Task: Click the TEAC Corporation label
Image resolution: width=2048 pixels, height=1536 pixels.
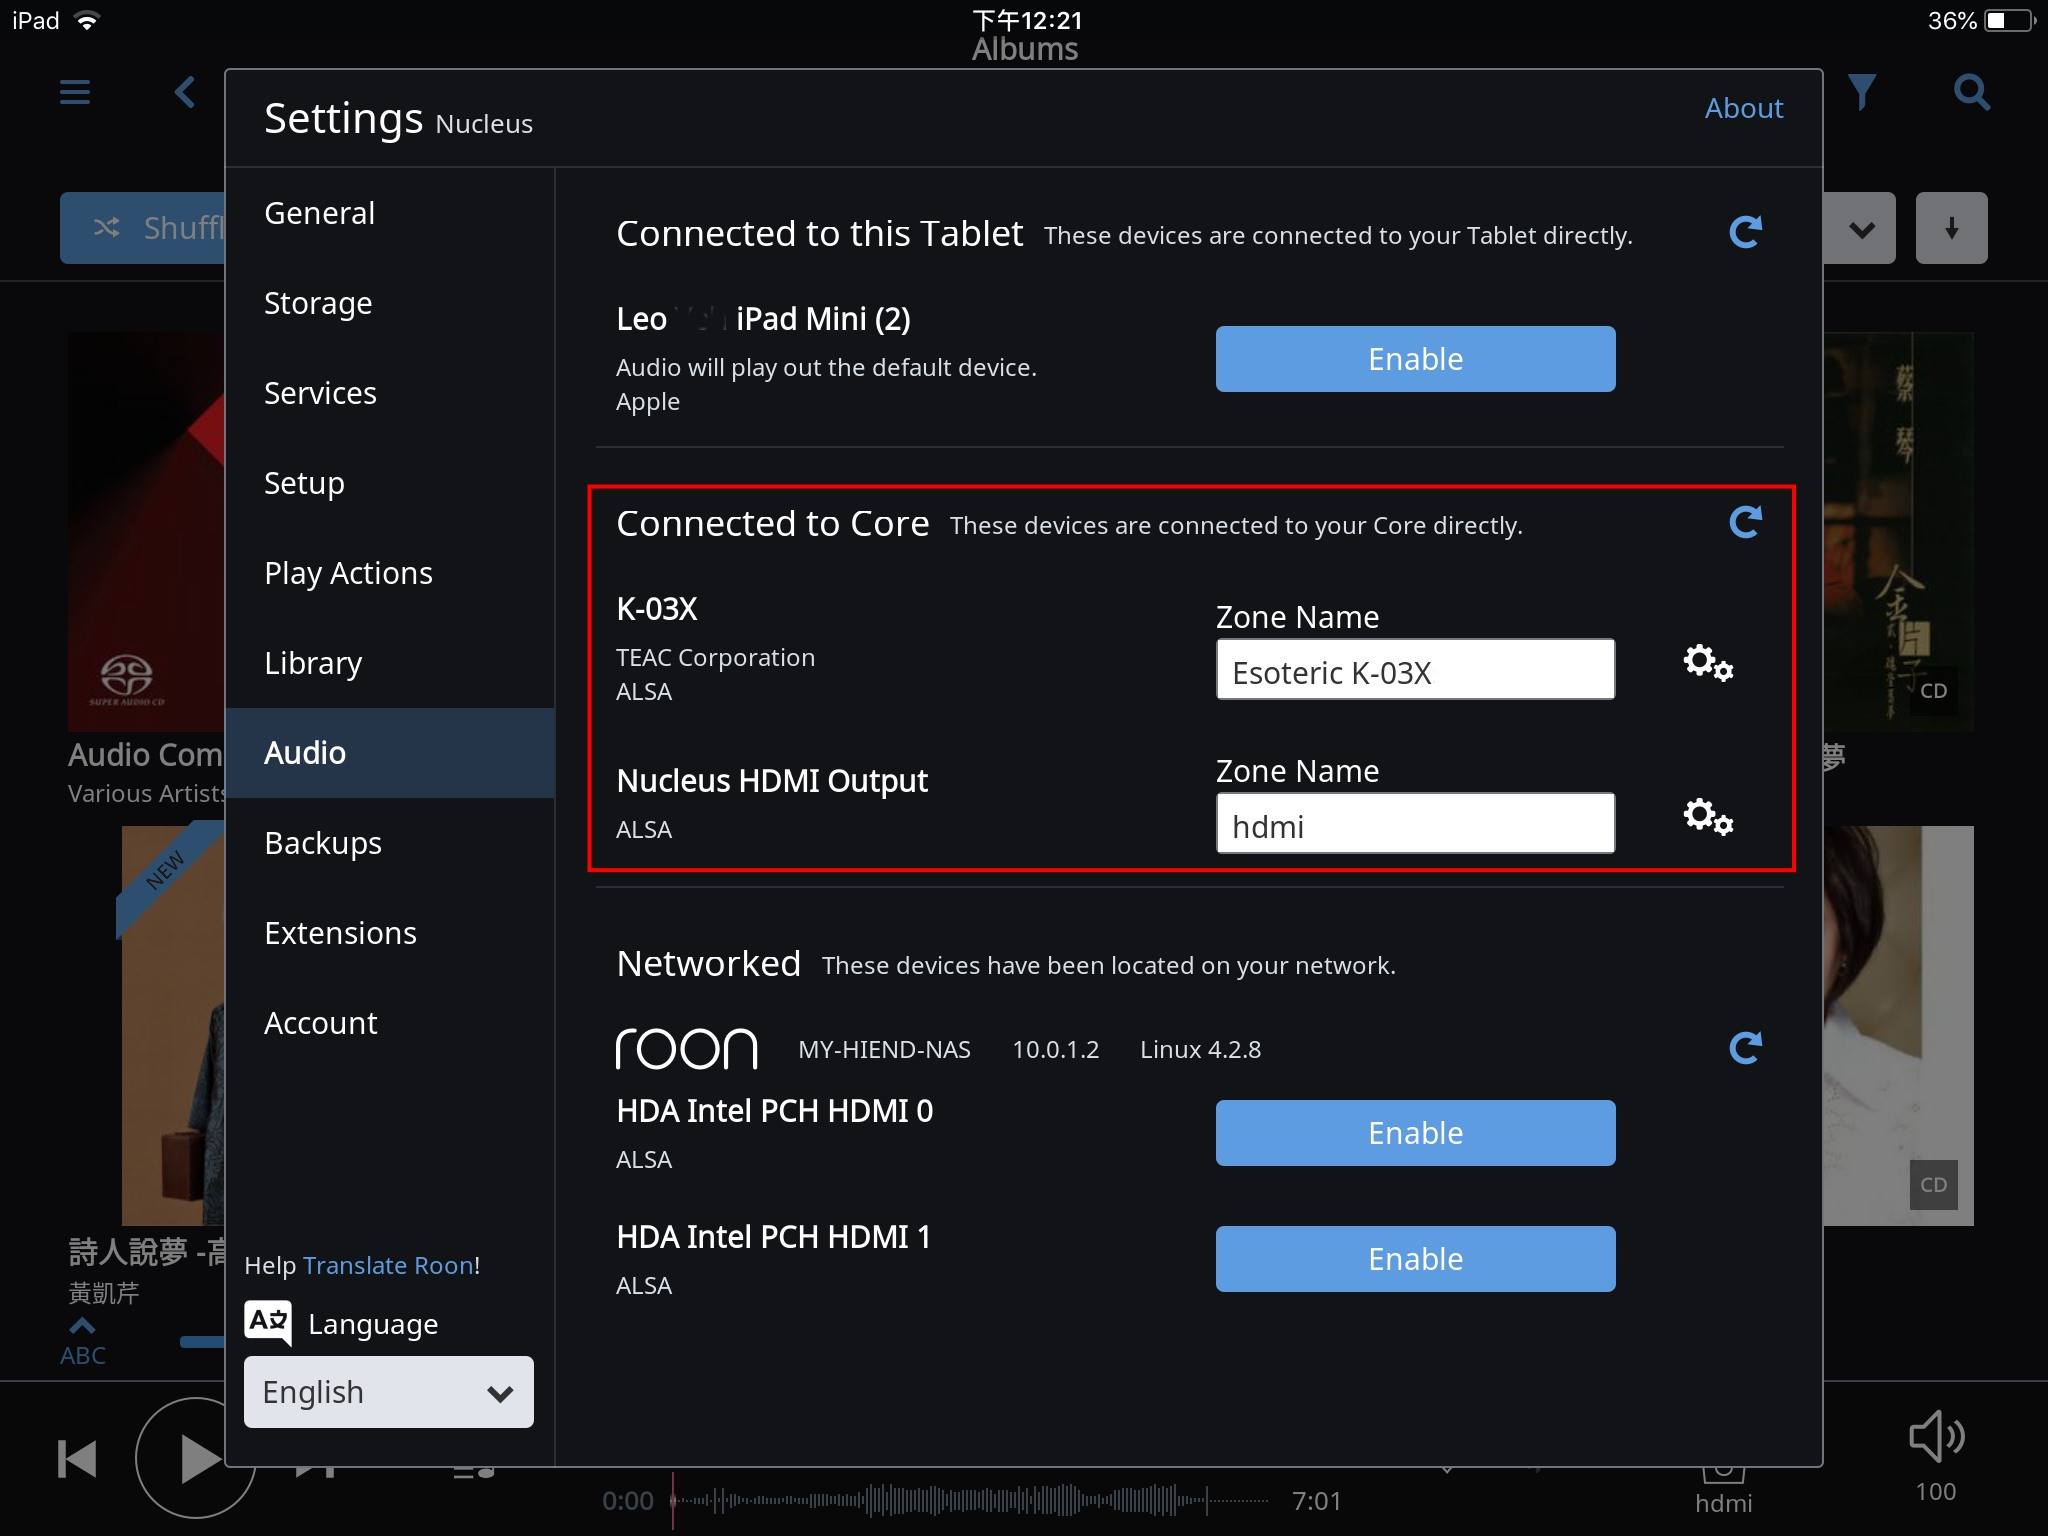Action: point(715,657)
